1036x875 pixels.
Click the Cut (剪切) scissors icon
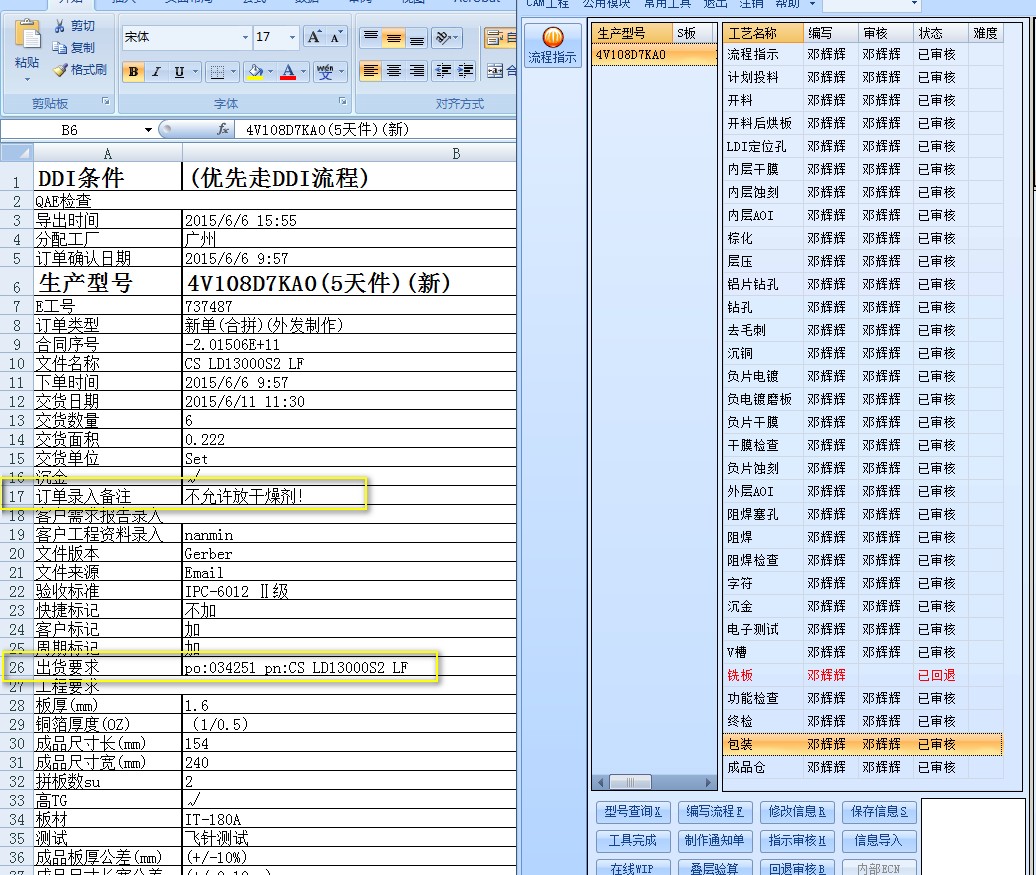pyautogui.click(x=59, y=26)
